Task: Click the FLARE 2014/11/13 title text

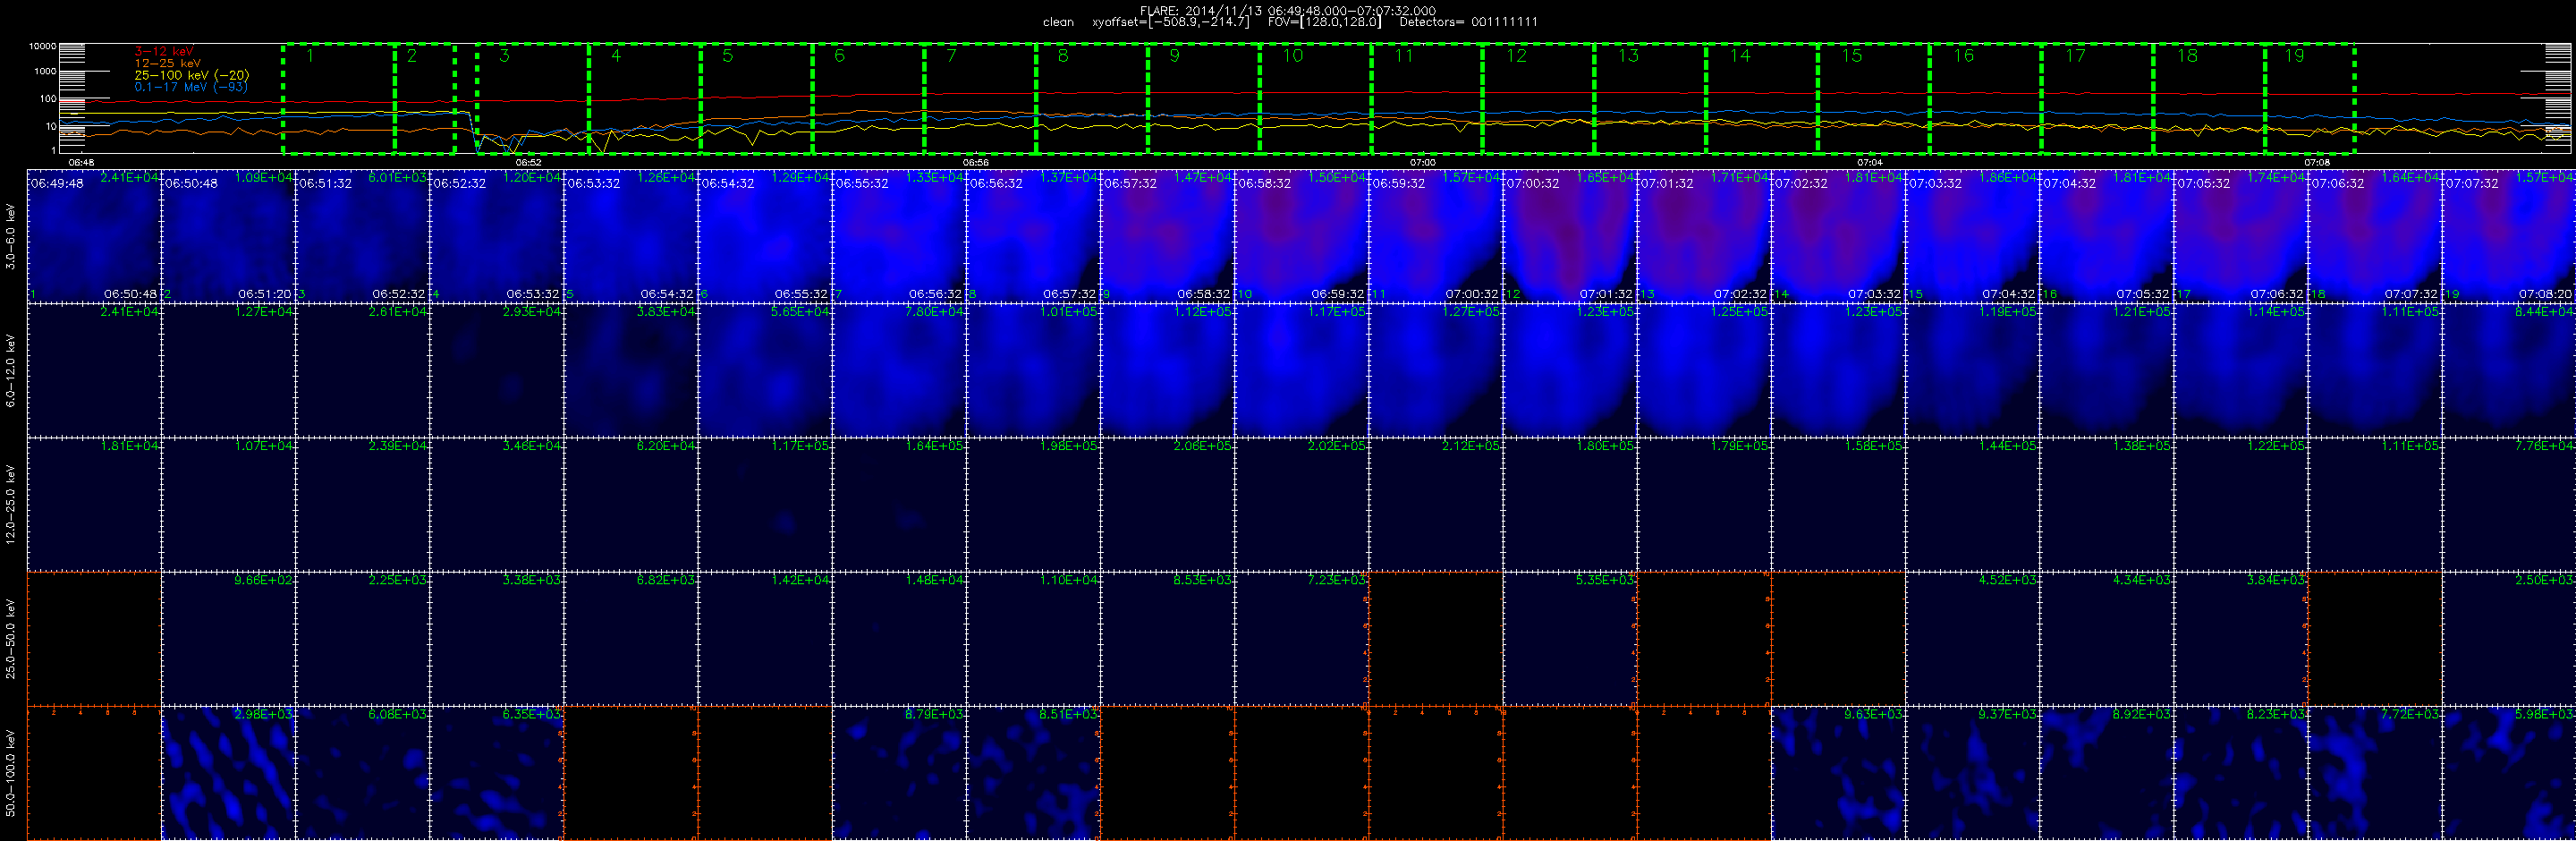Action: click(1288, 10)
